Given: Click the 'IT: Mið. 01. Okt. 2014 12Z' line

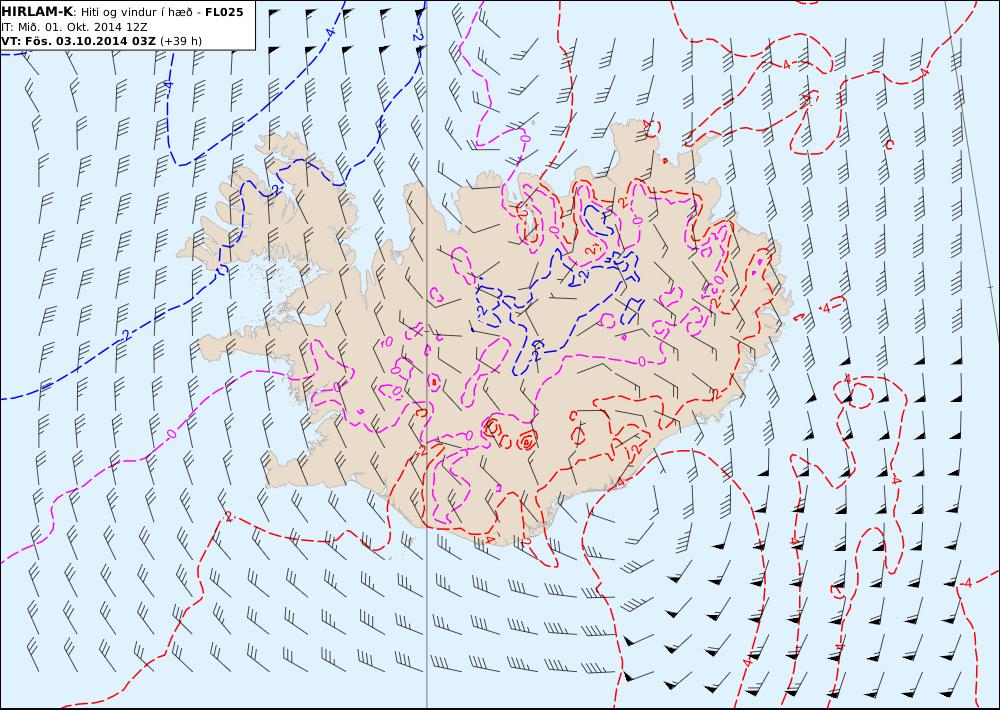Looking at the screenshot, I should click(x=73, y=27).
